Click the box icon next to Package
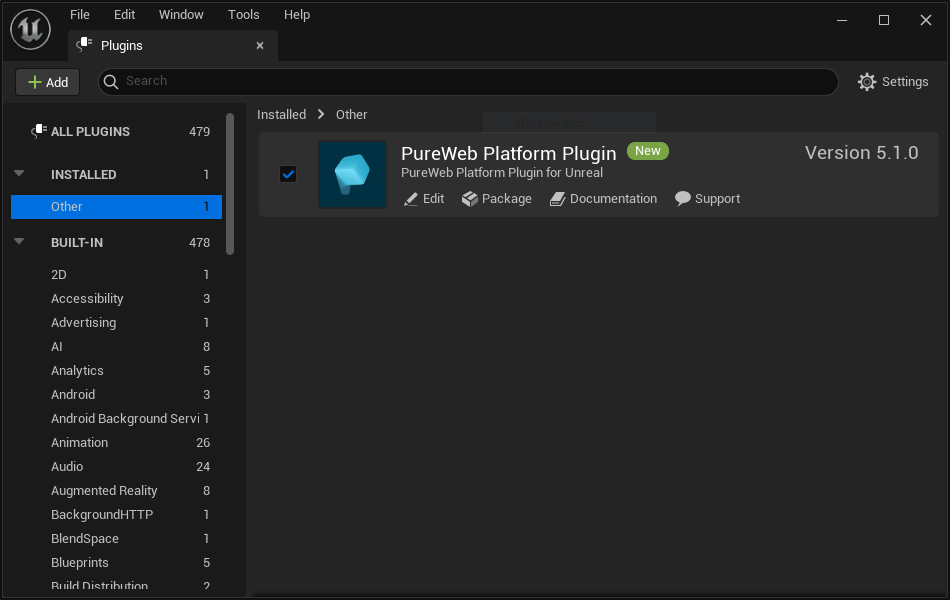 click(470, 199)
